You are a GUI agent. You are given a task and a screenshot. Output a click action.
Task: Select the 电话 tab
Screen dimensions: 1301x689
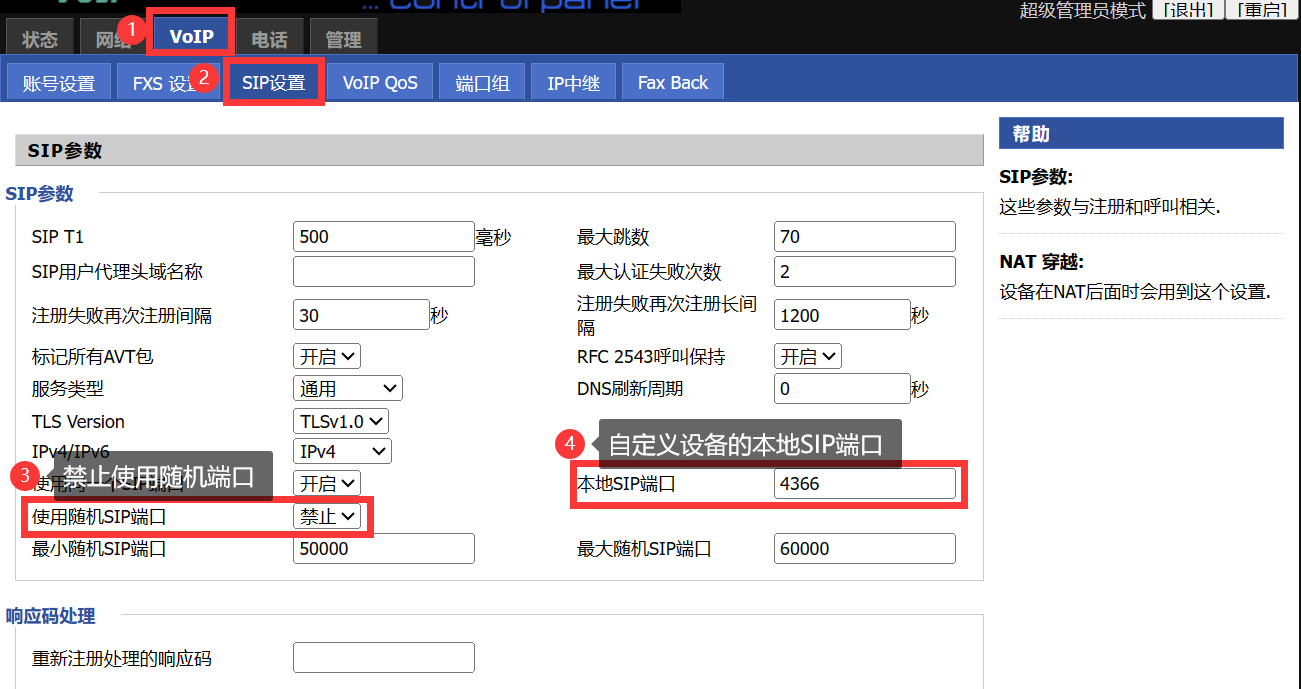coord(269,40)
